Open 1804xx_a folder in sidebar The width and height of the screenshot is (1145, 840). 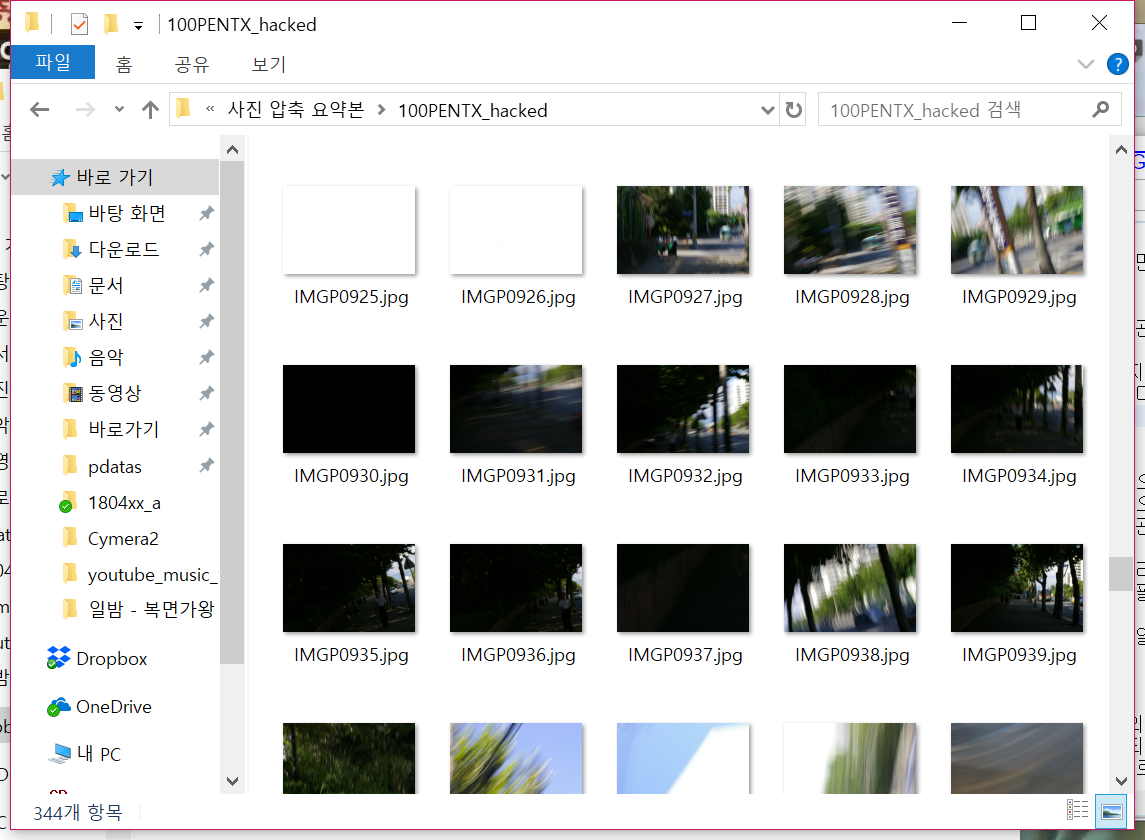pos(124,503)
